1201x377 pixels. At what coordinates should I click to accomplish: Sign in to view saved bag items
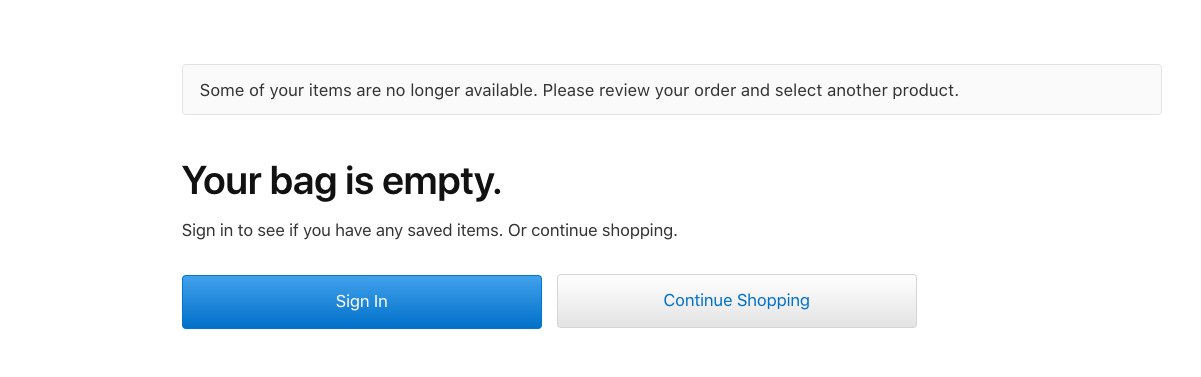point(361,301)
